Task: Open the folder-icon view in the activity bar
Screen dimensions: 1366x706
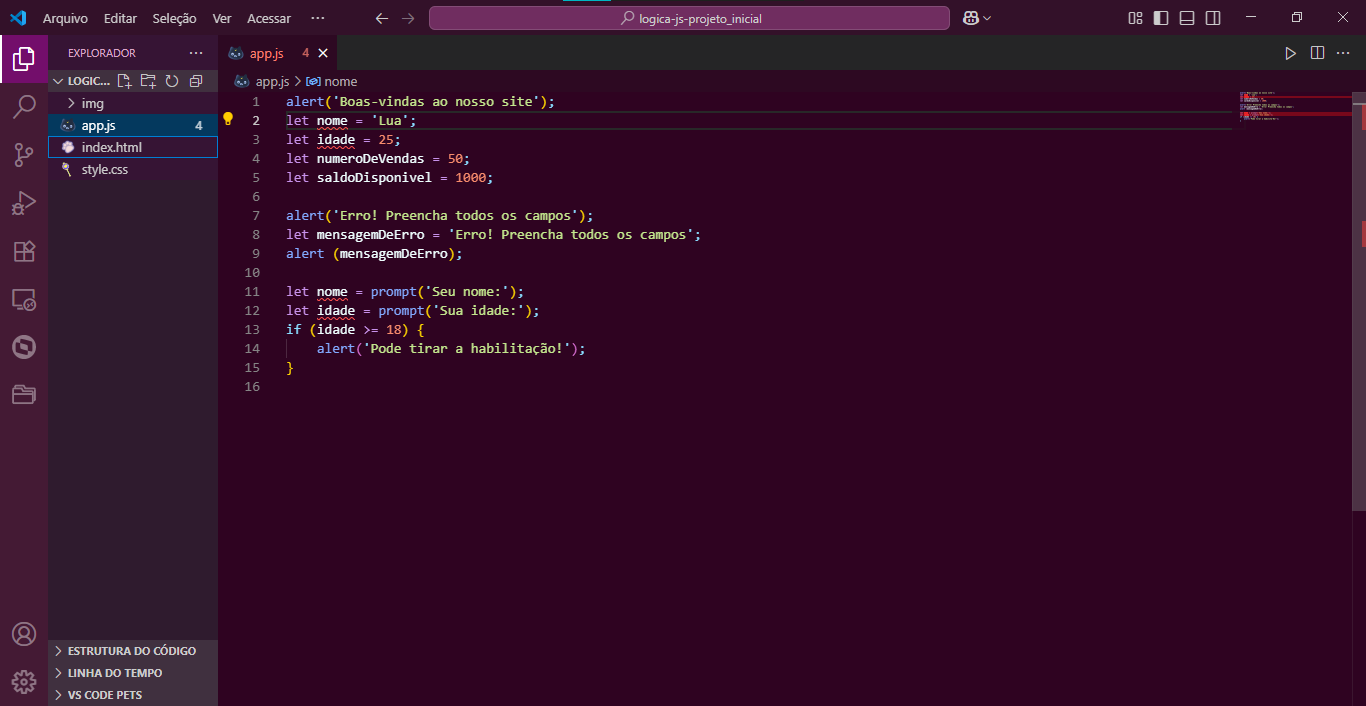Action: click(24, 395)
